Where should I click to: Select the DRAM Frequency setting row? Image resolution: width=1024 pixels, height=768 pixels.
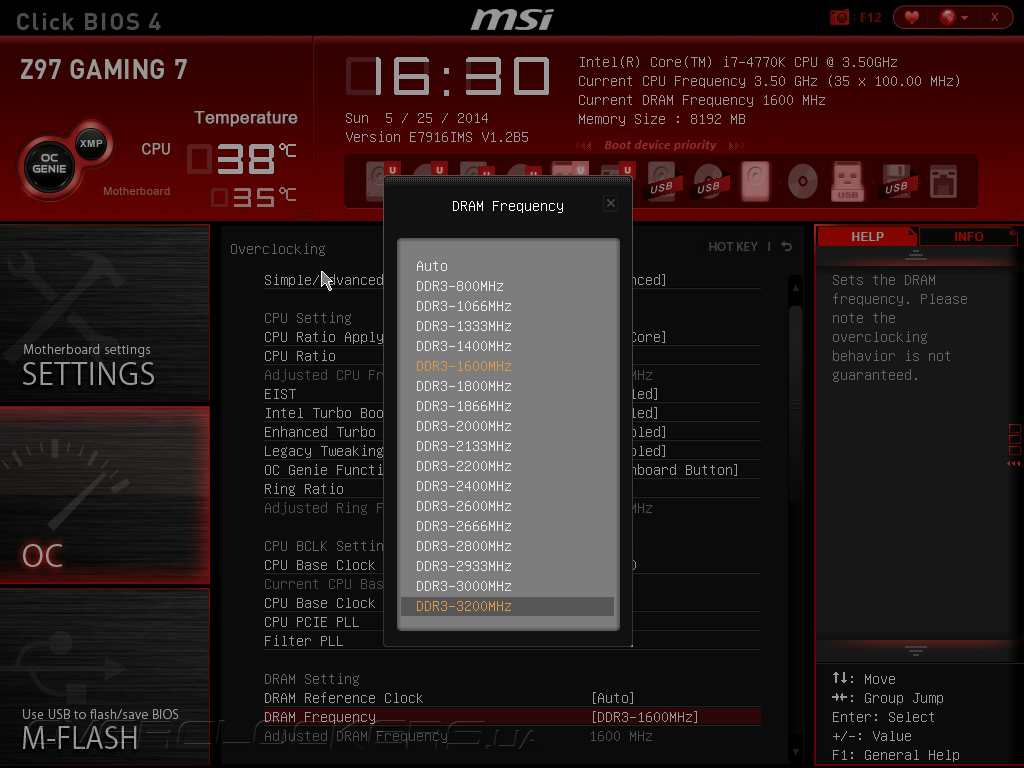[512, 717]
